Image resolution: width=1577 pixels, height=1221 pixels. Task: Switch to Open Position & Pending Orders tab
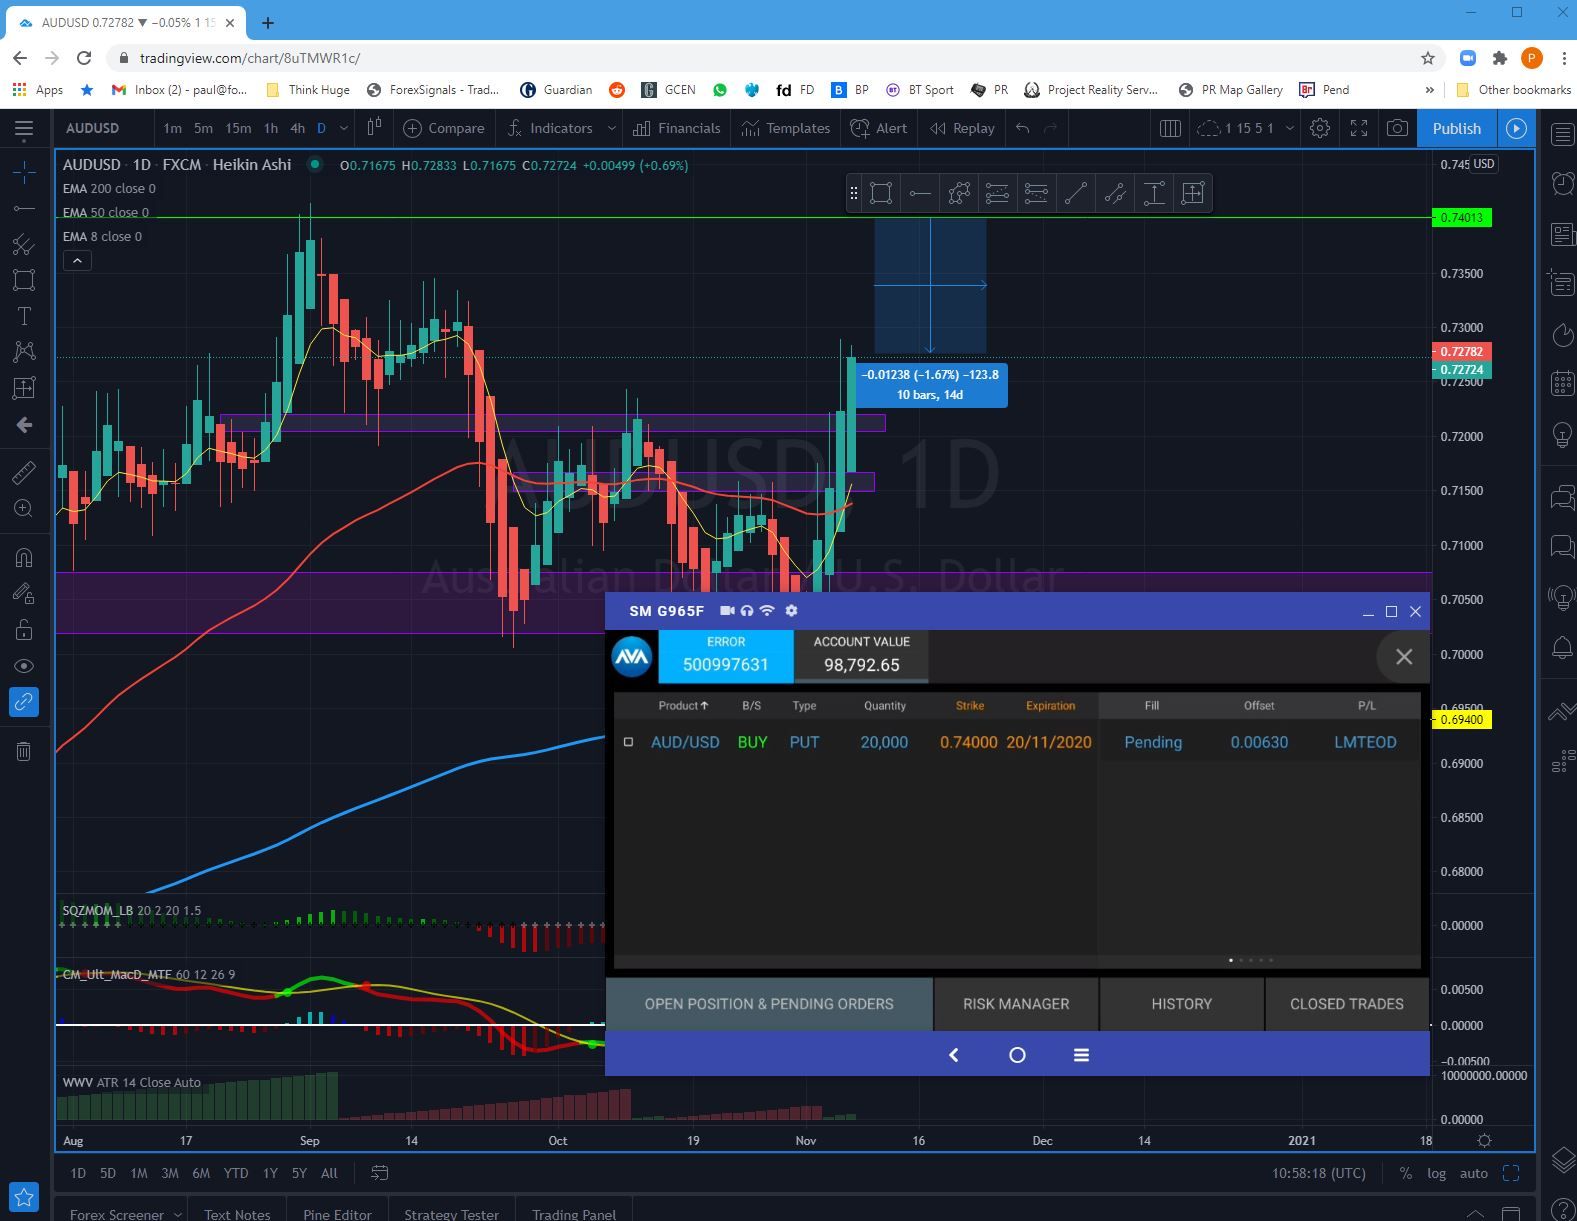coord(769,1004)
